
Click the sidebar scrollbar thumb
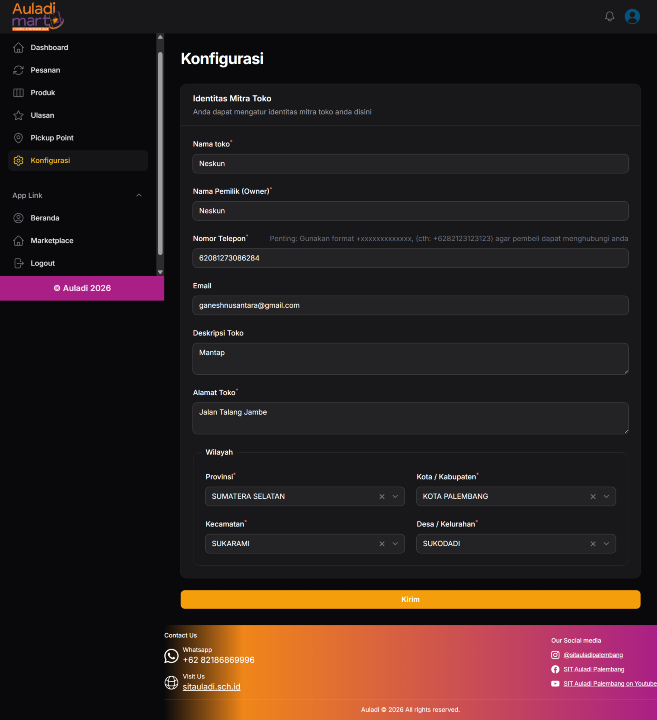point(160,153)
